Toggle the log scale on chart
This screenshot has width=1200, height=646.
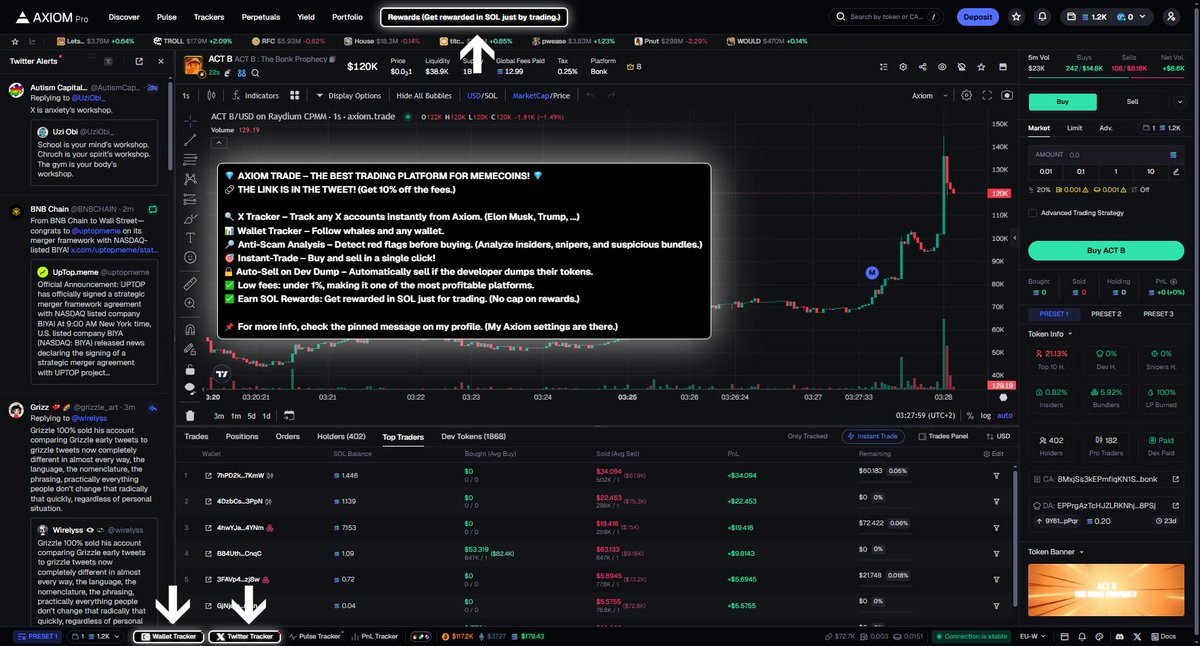(986, 415)
